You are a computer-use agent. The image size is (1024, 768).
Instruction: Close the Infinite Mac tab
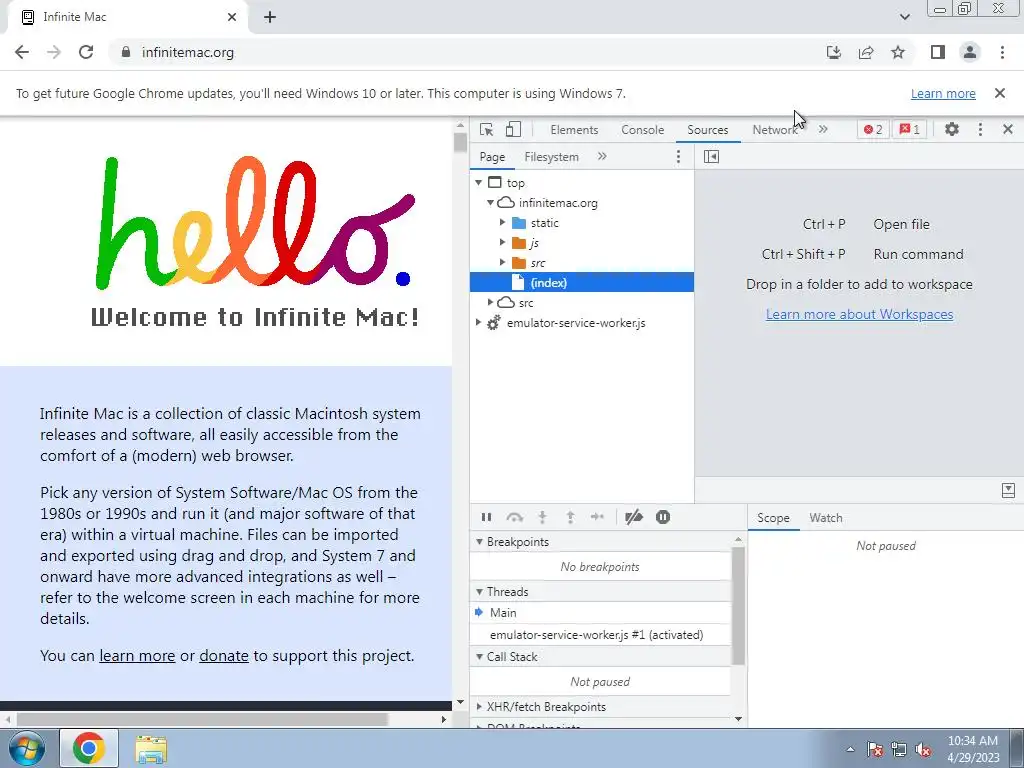click(232, 17)
